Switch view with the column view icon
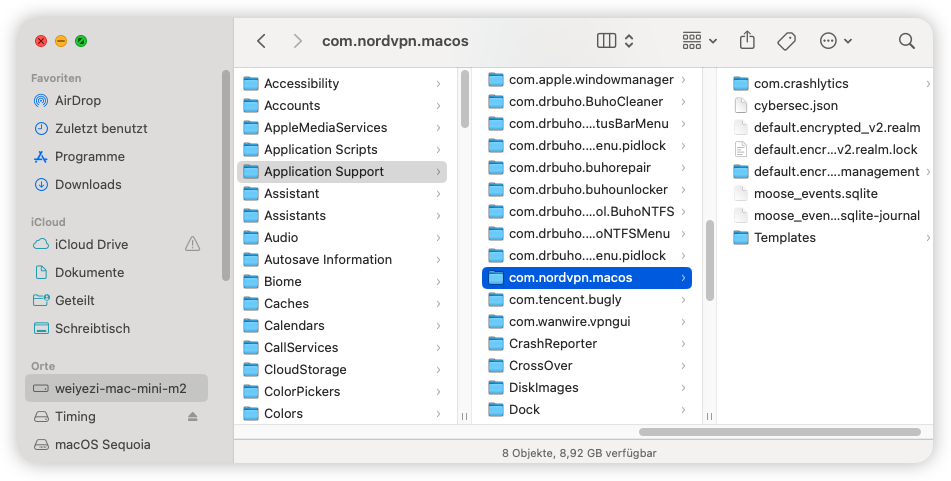 [x=607, y=41]
